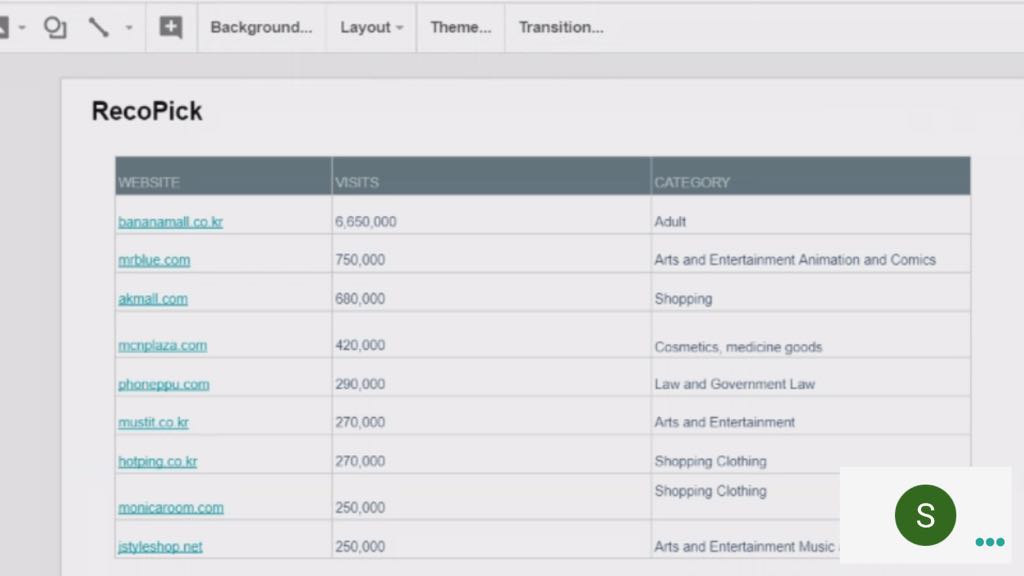The width and height of the screenshot is (1024, 576).
Task: Click the VISITS column header cell
Action: (x=490, y=182)
